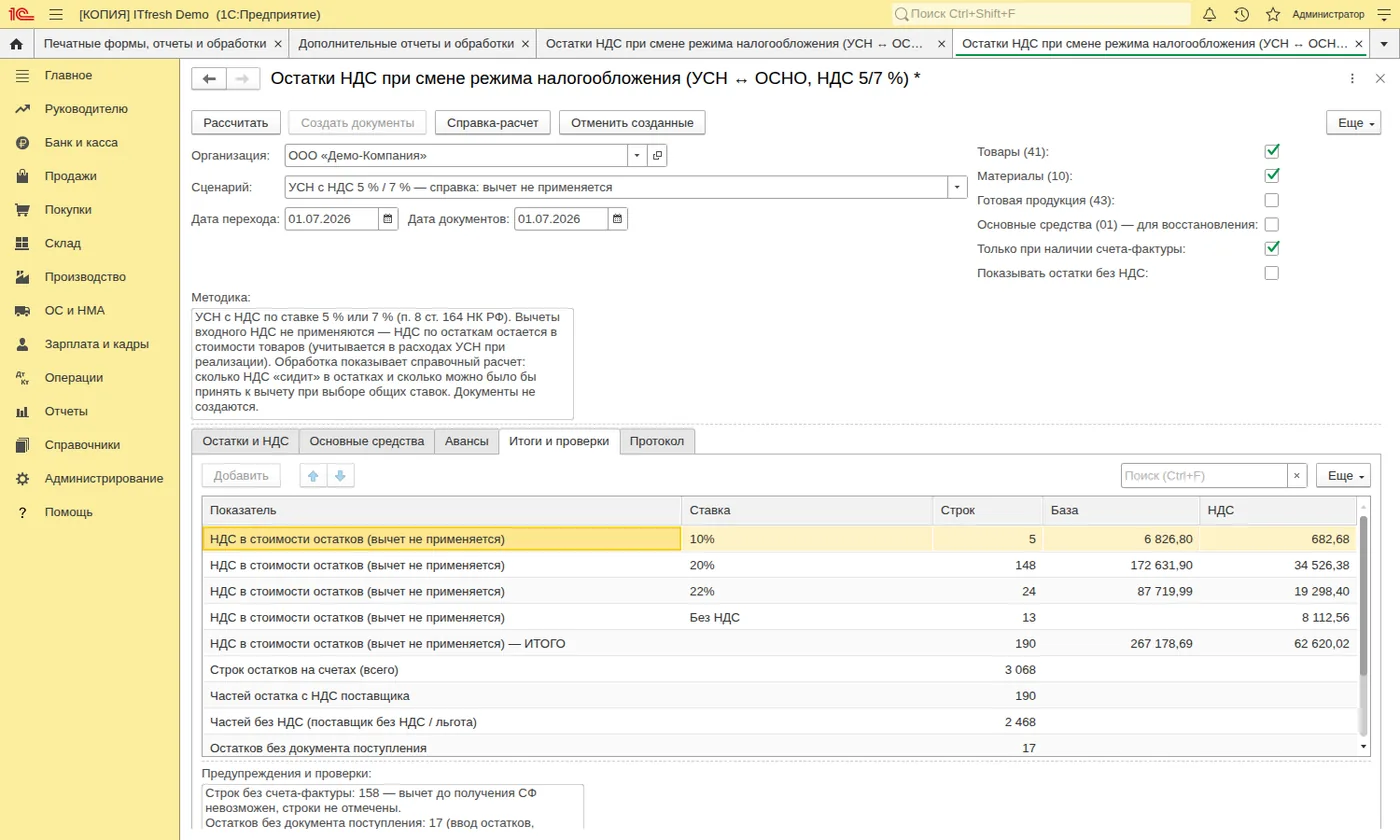The image size is (1400, 840).
Task: Open the tabs list dropdown arrow
Action: point(1384,44)
